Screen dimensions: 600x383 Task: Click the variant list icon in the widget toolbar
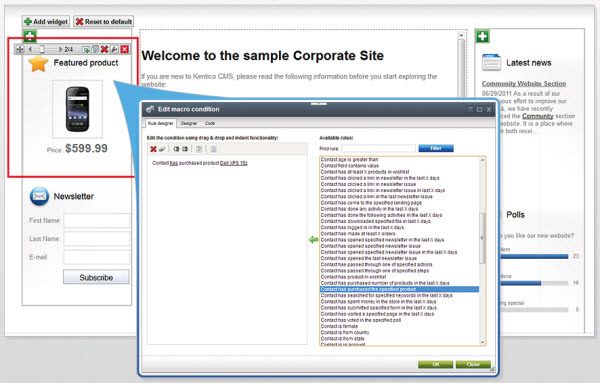point(95,49)
